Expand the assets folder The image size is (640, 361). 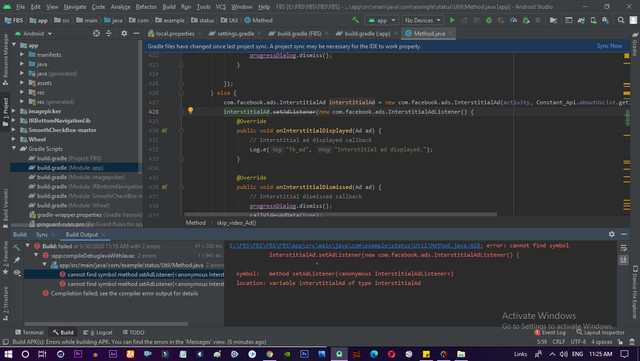point(22,82)
